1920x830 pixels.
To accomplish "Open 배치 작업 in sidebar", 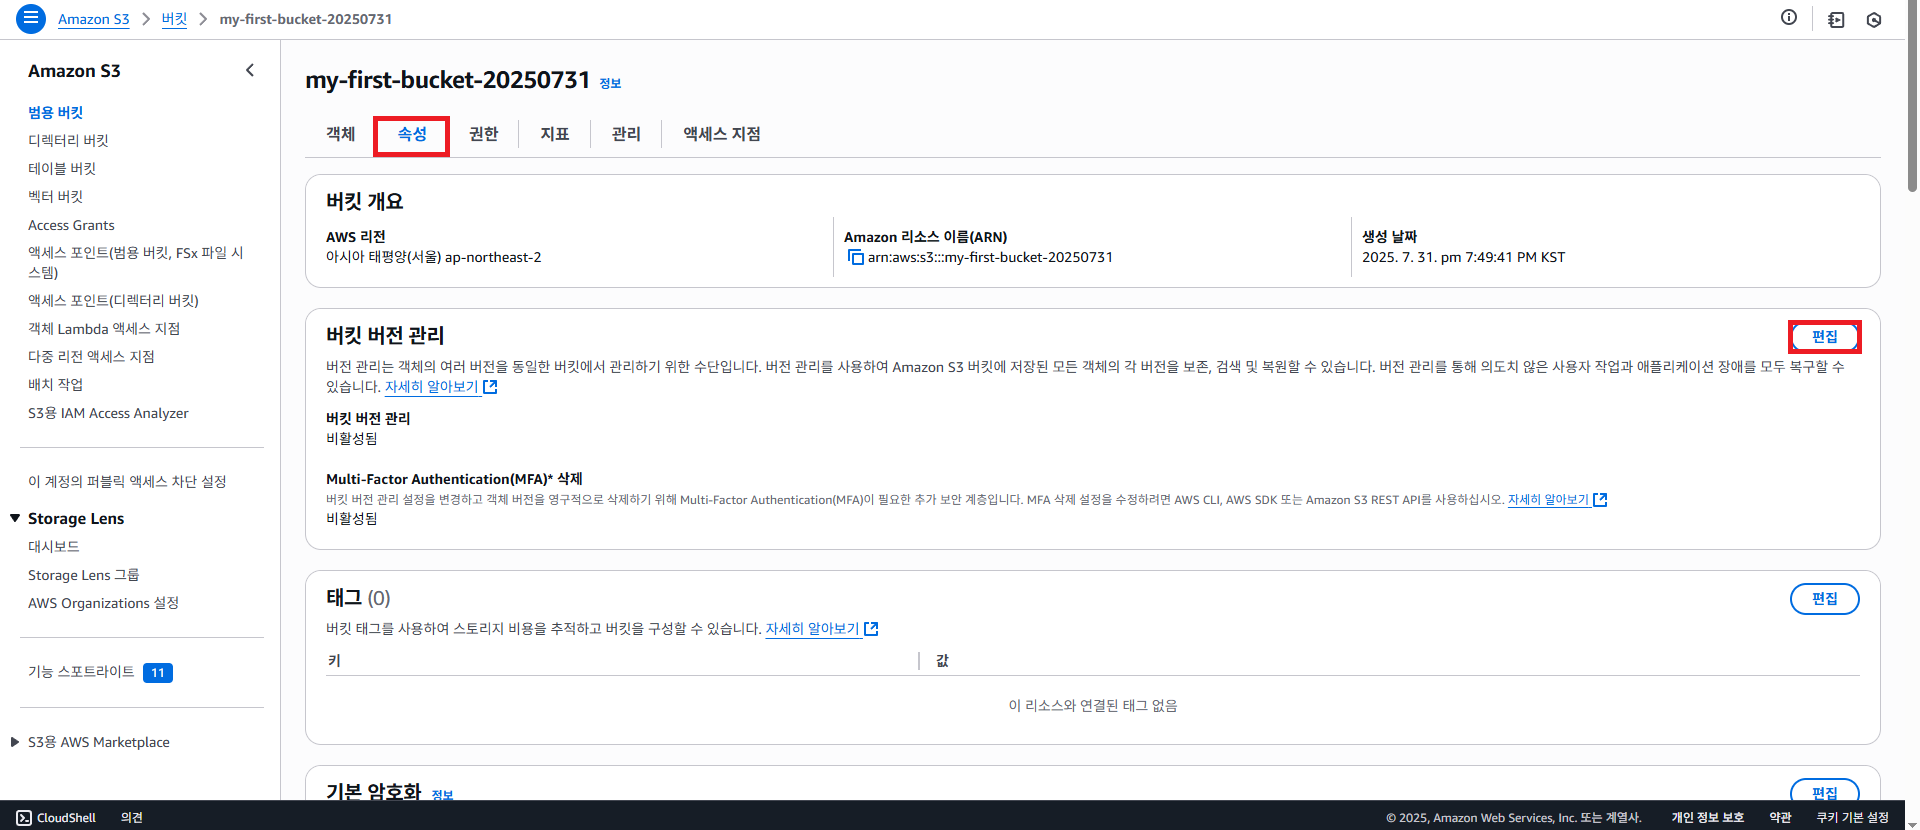I will pos(56,385).
